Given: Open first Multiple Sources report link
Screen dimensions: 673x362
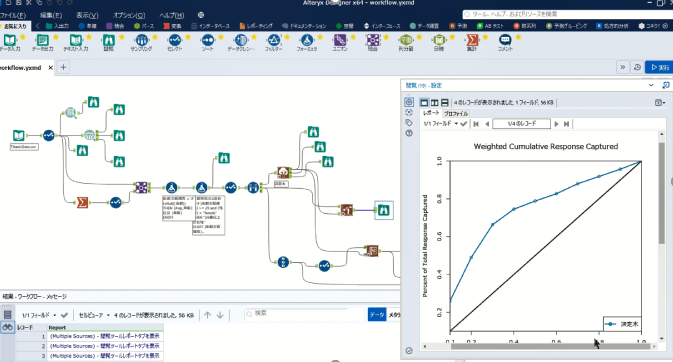Looking at the screenshot, I should point(105,336).
